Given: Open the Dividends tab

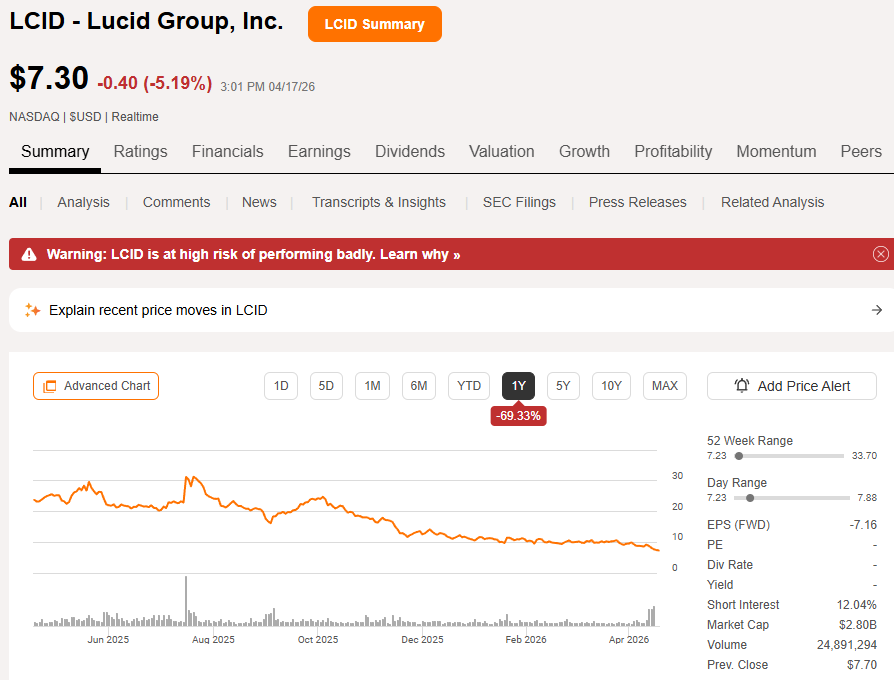Looking at the screenshot, I should click(409, 152).
